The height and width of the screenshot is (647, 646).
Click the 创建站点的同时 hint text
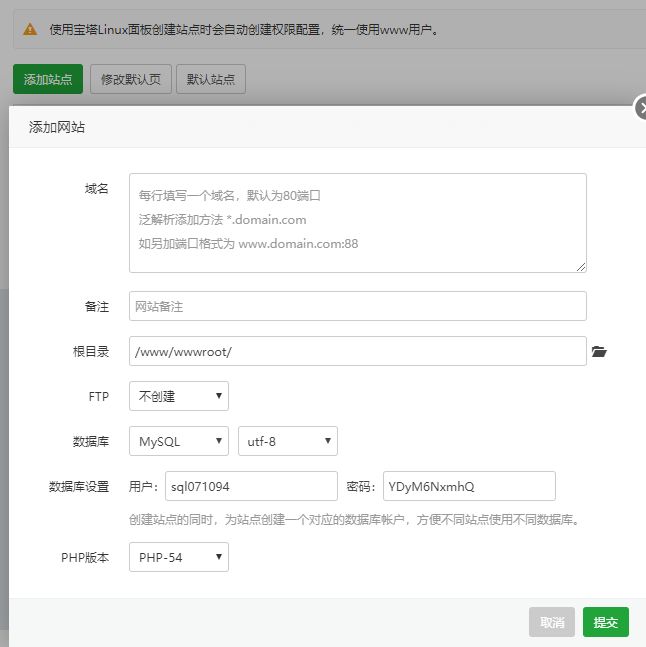354,519
